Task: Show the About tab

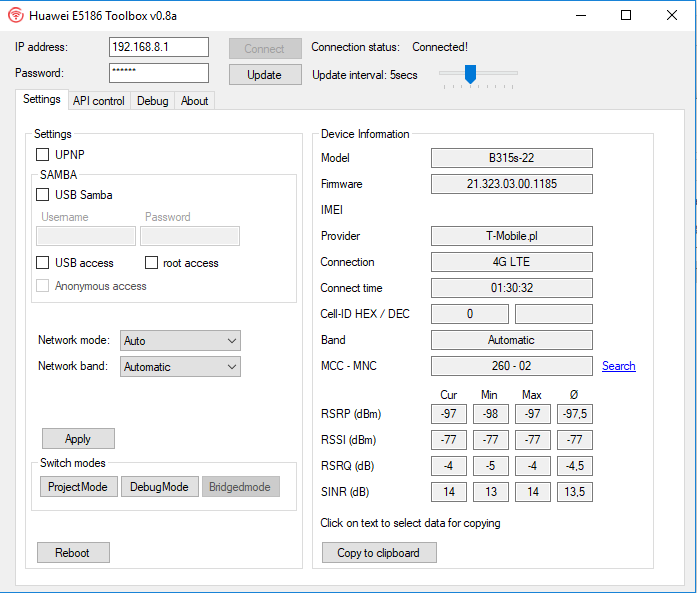Action: coord(194,101)
